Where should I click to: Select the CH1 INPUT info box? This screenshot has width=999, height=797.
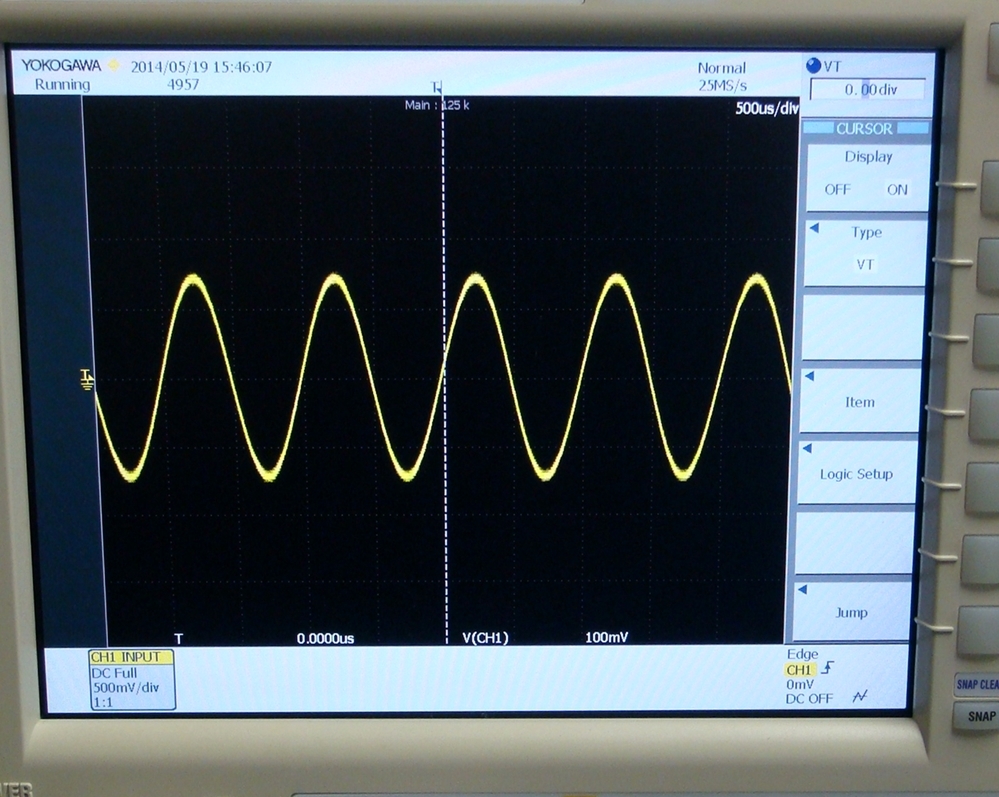coord(131,679)
